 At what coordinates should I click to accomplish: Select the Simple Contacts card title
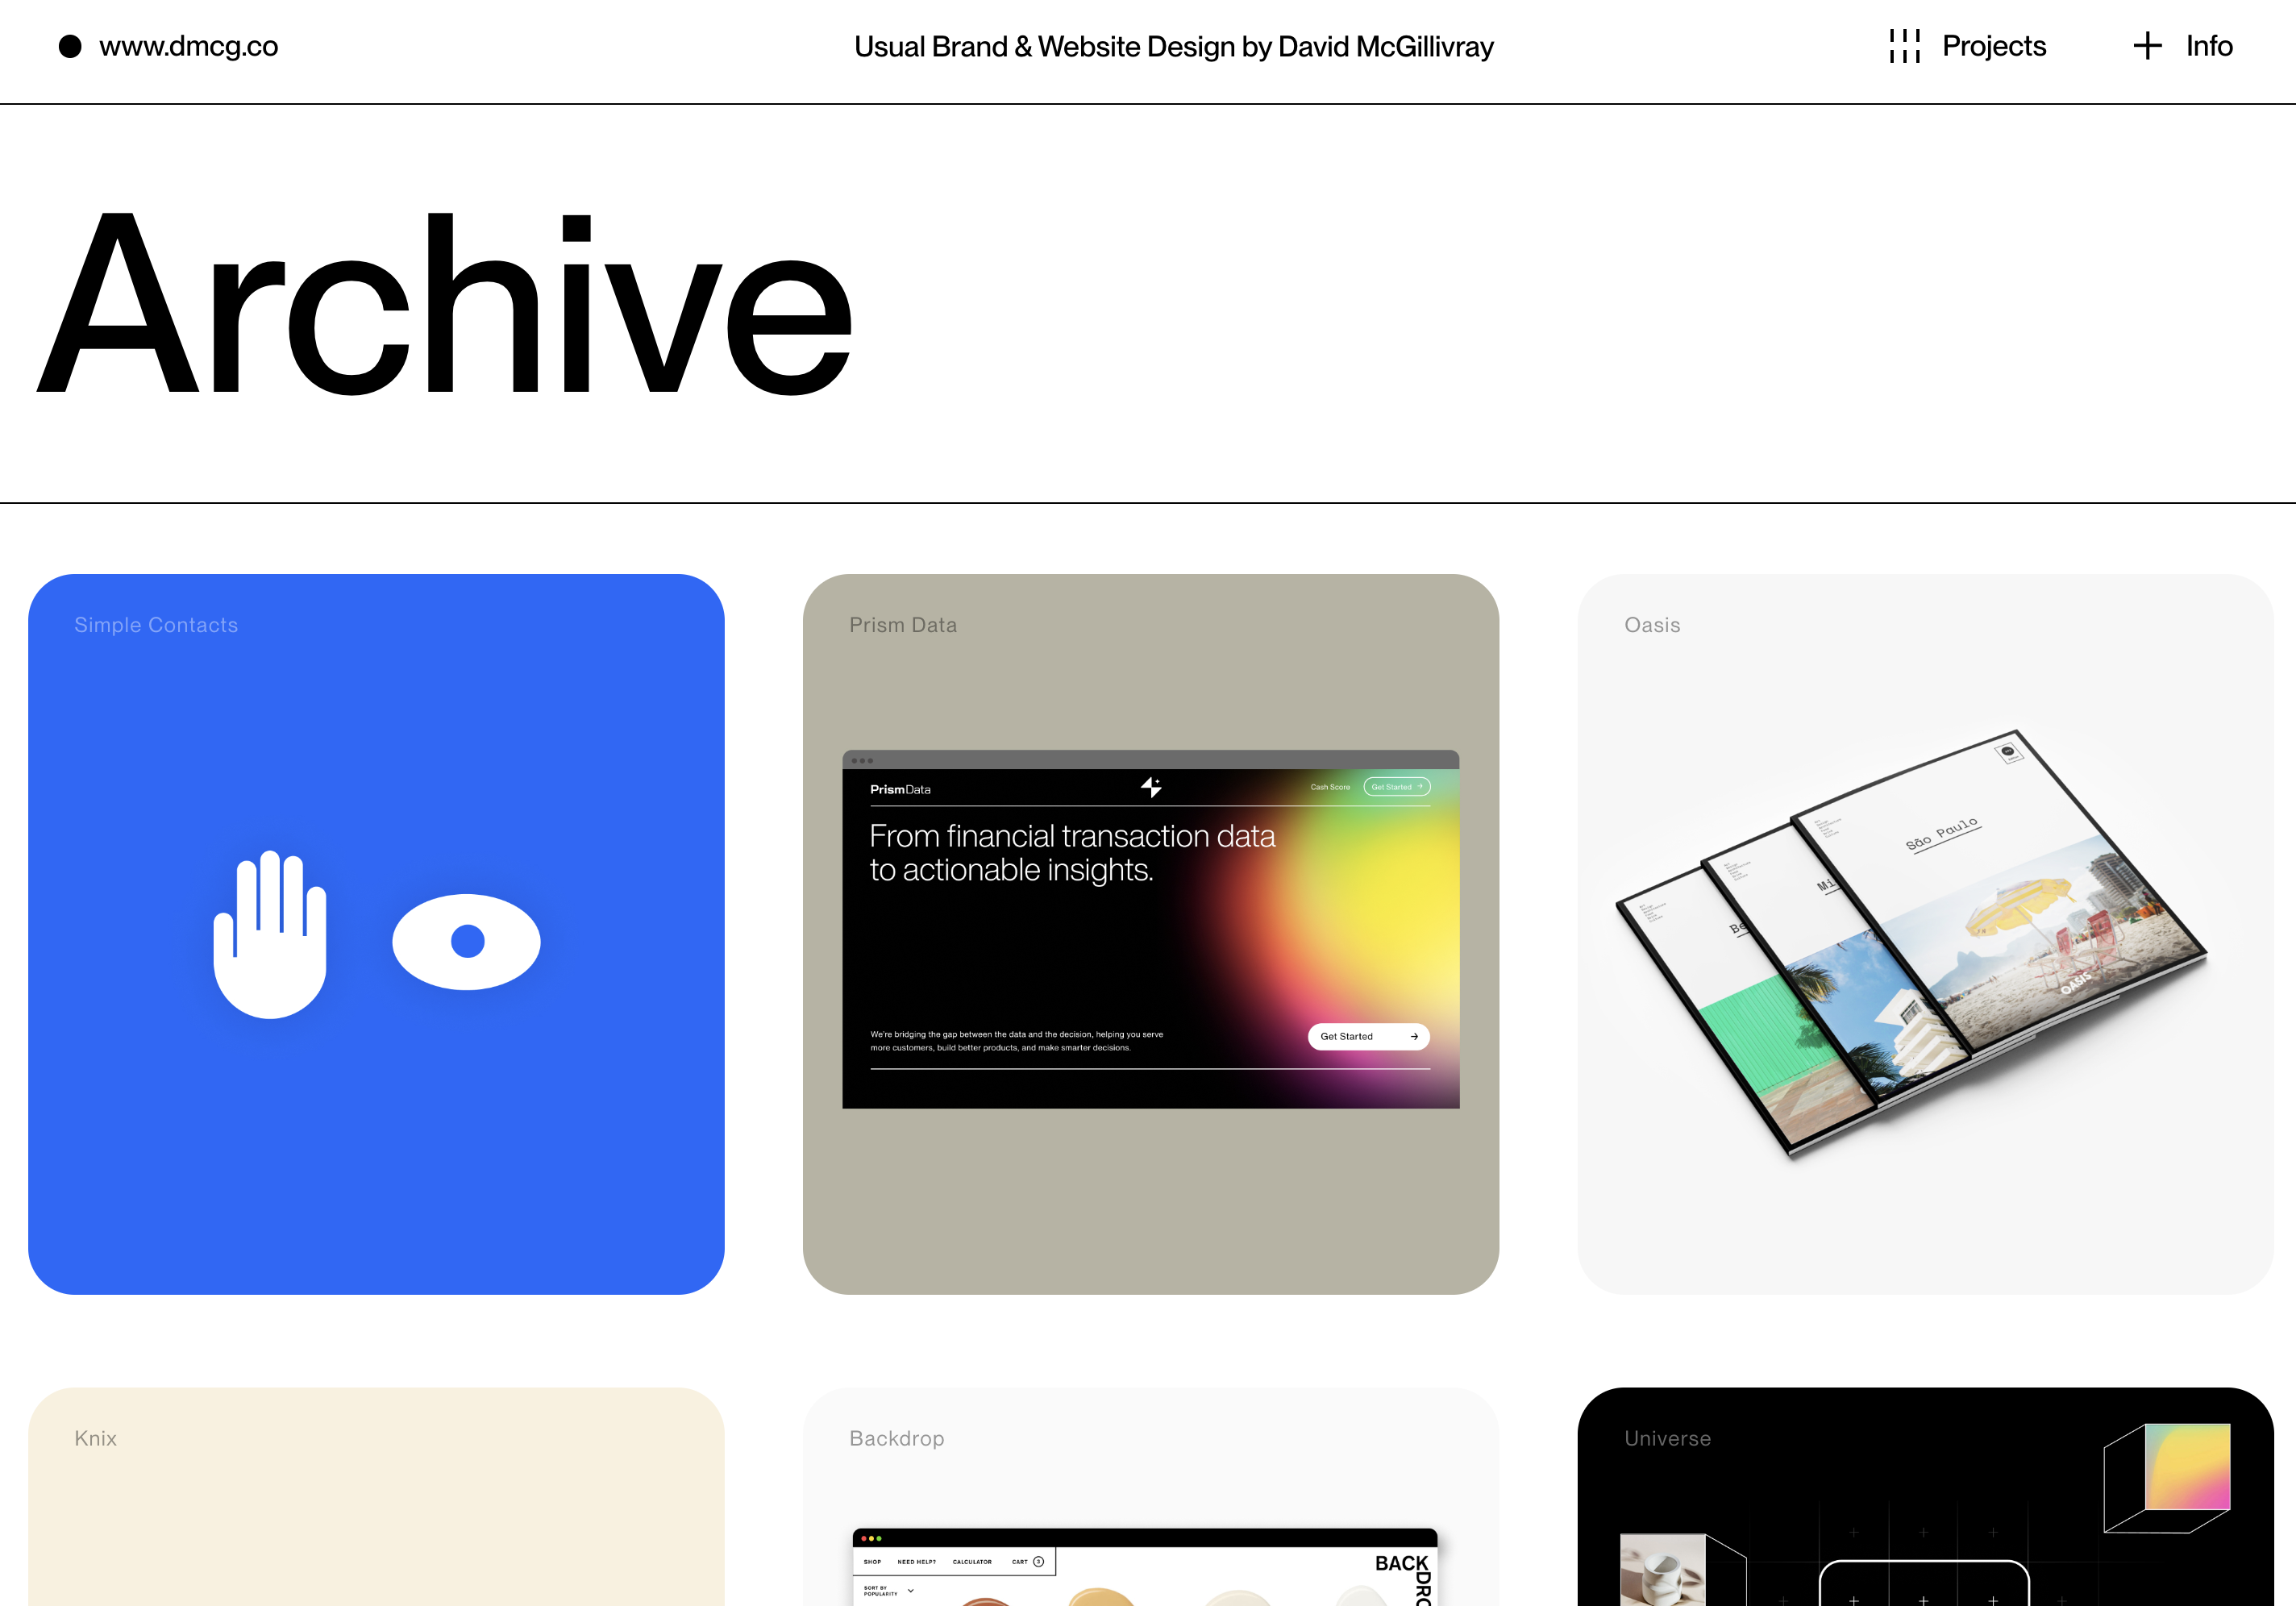156,625
